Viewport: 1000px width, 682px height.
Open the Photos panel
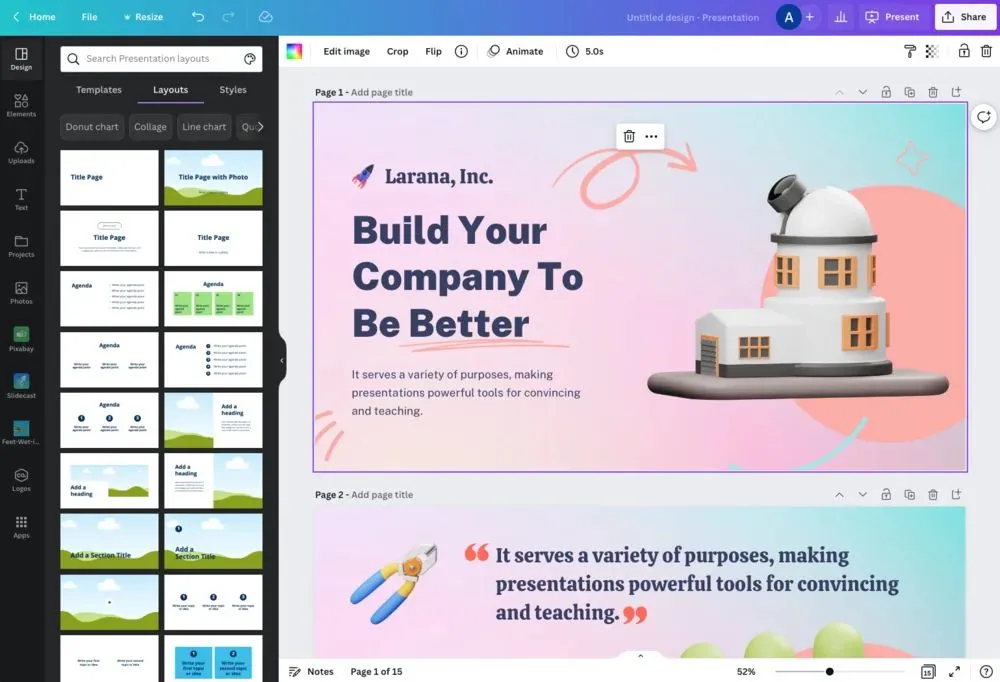coord(21,293)
